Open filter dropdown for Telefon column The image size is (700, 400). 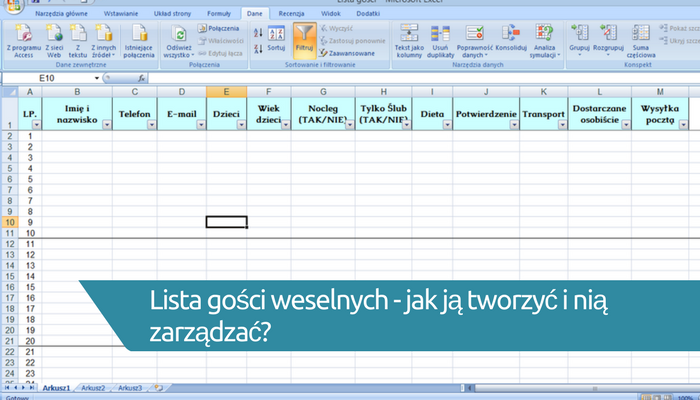point(152,125)
